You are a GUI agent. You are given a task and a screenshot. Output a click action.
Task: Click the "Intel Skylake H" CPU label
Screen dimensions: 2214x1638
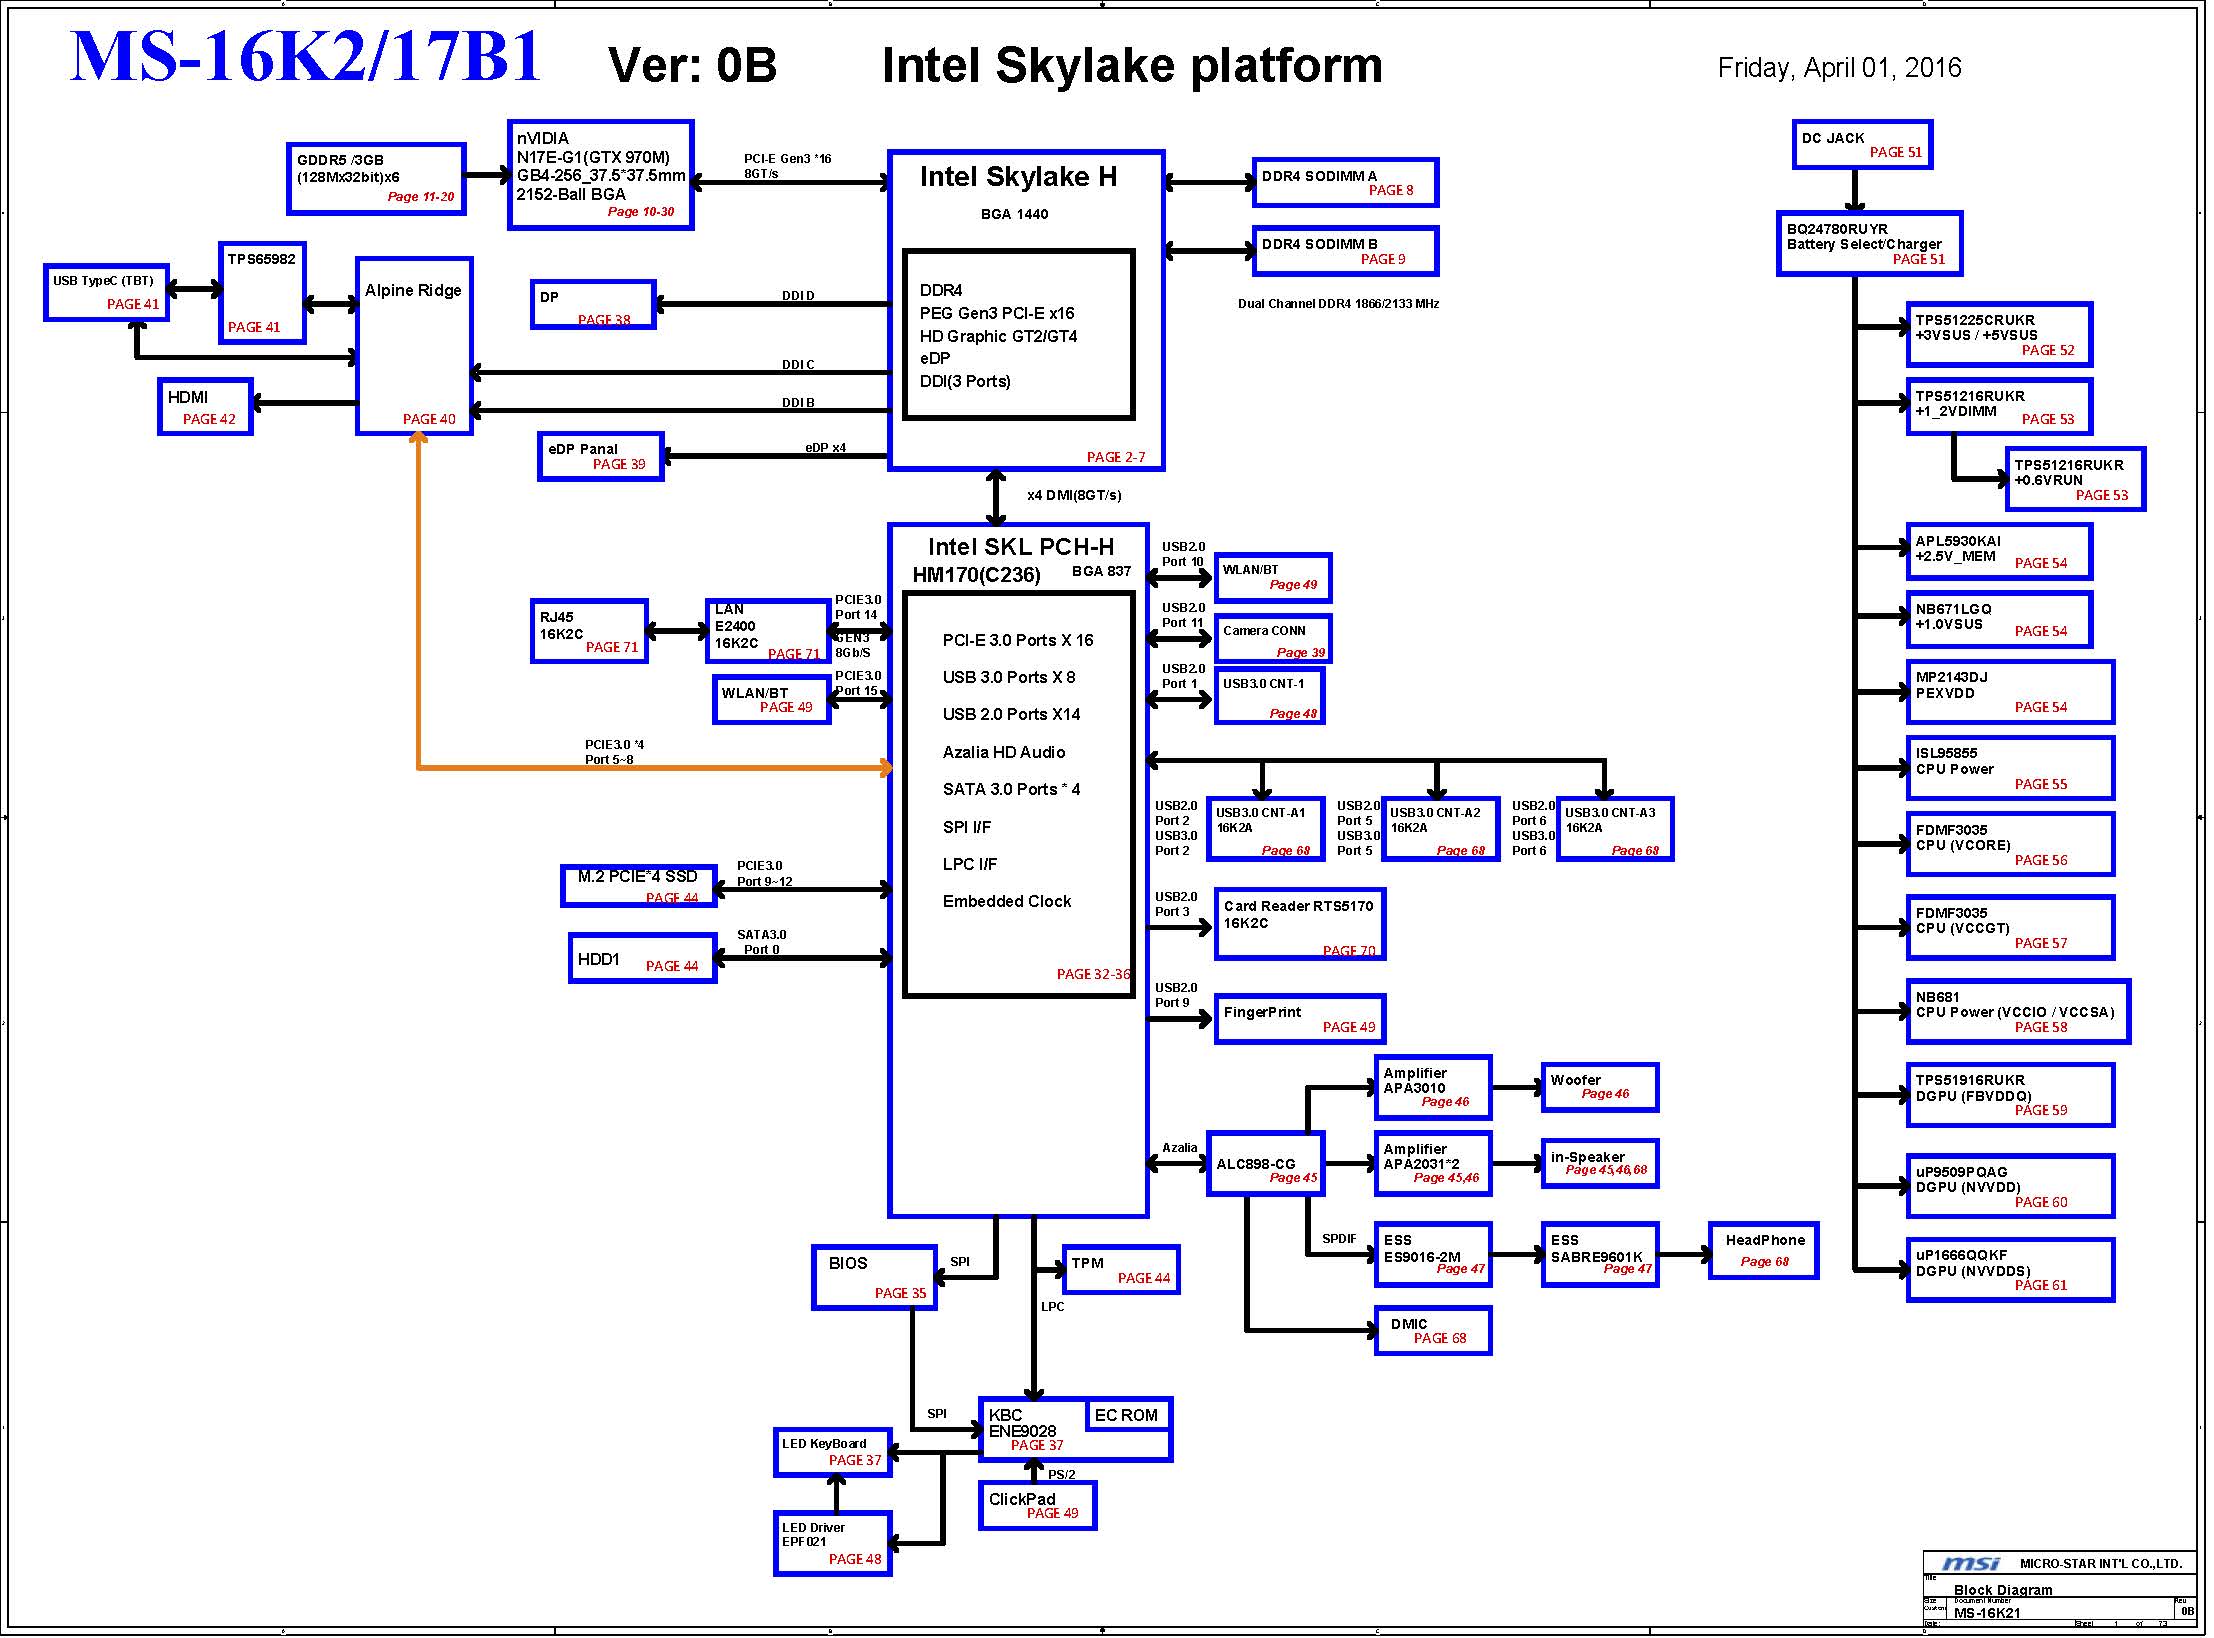point(1018,177)
